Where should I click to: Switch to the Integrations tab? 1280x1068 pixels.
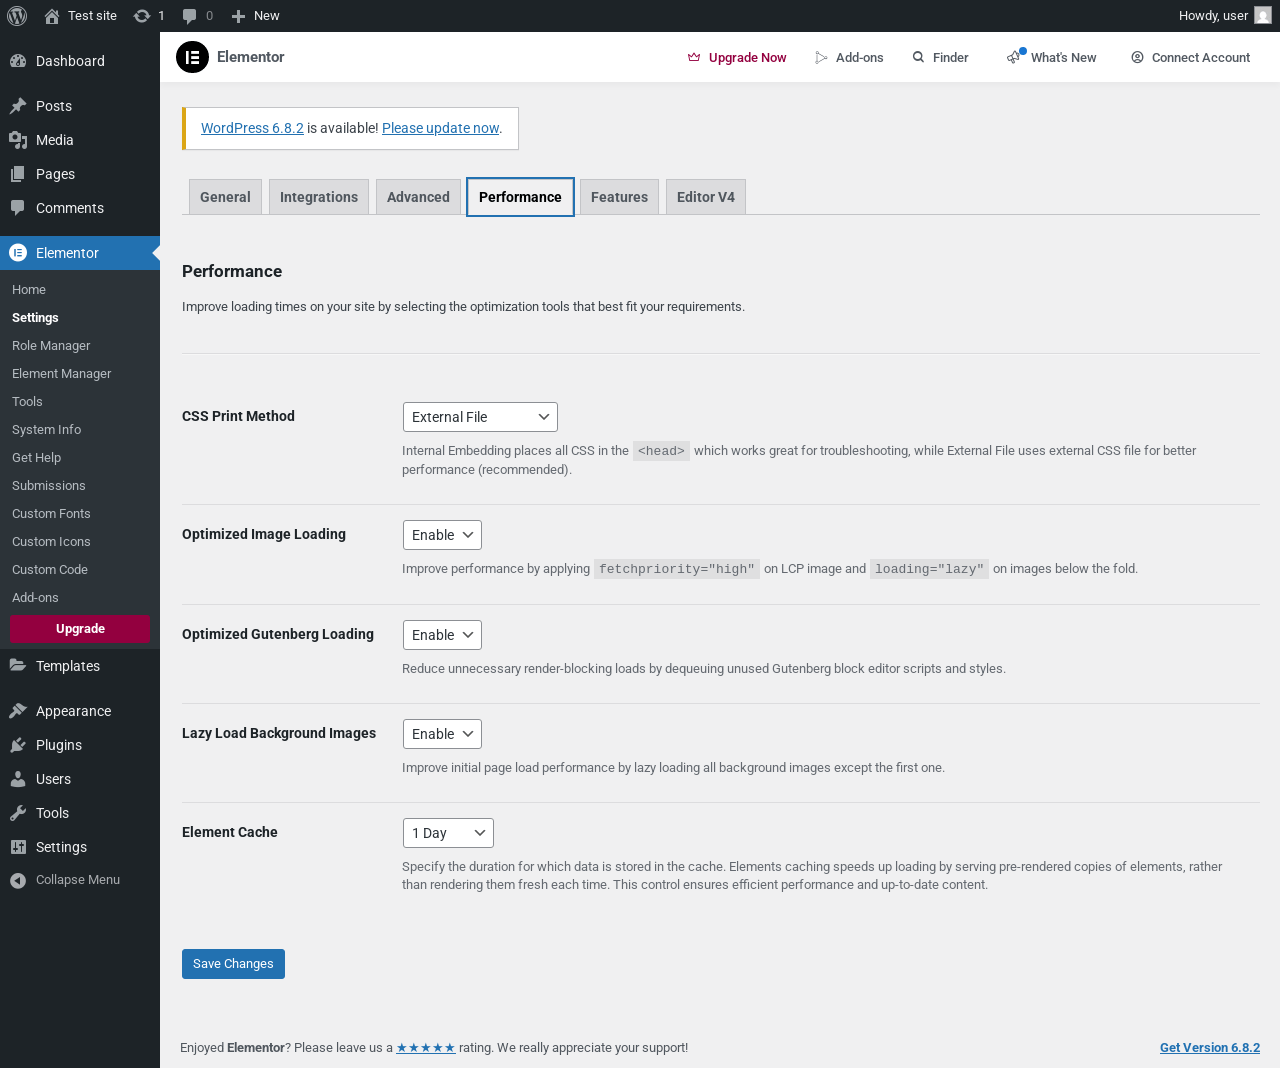(319, 197)
